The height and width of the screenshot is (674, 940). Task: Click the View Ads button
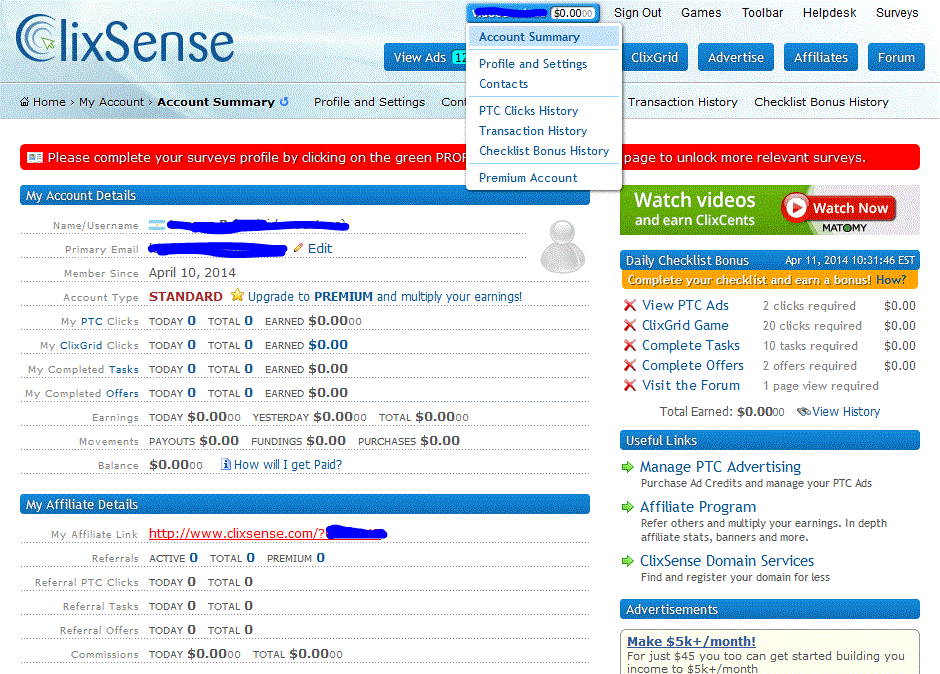tap(425, 58)
